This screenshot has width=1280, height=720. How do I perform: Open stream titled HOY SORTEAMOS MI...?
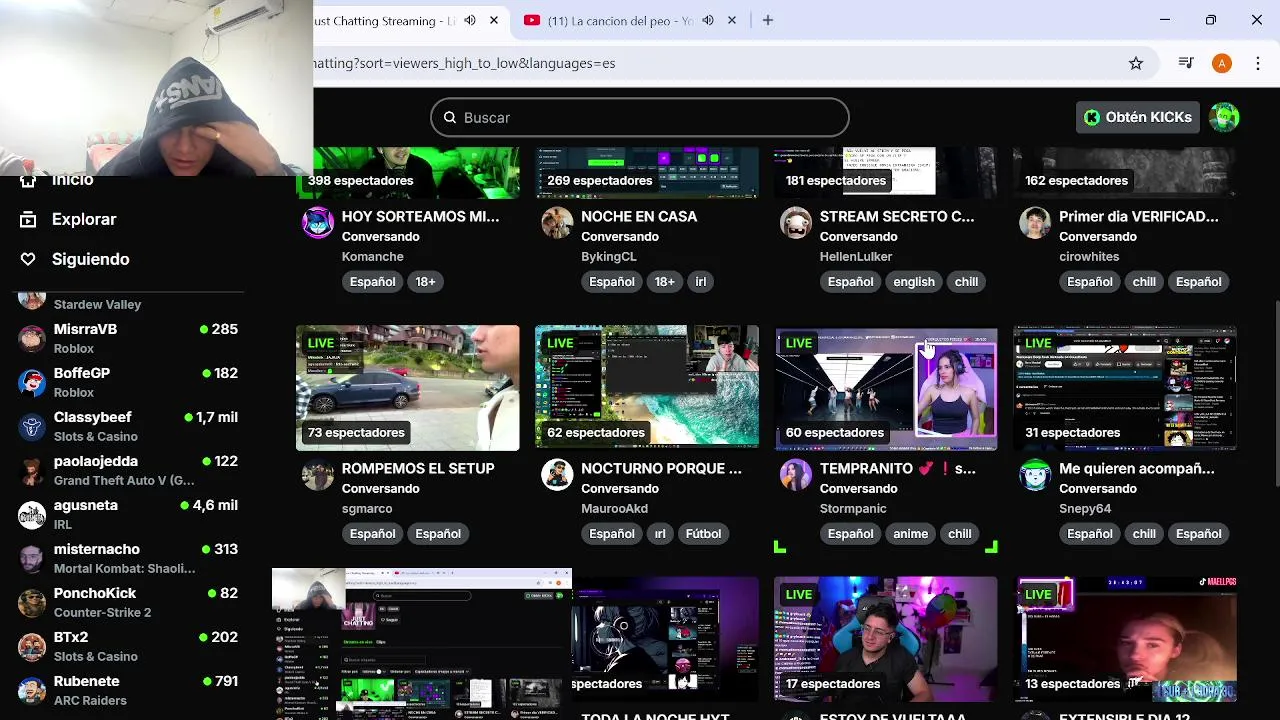coord(420,216)
